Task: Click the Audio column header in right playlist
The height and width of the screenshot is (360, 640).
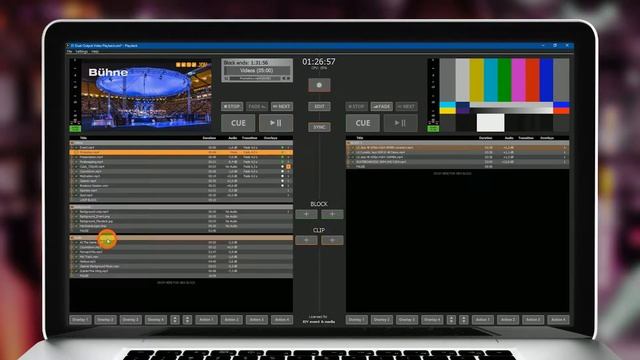Action: [x=509, y=138]
